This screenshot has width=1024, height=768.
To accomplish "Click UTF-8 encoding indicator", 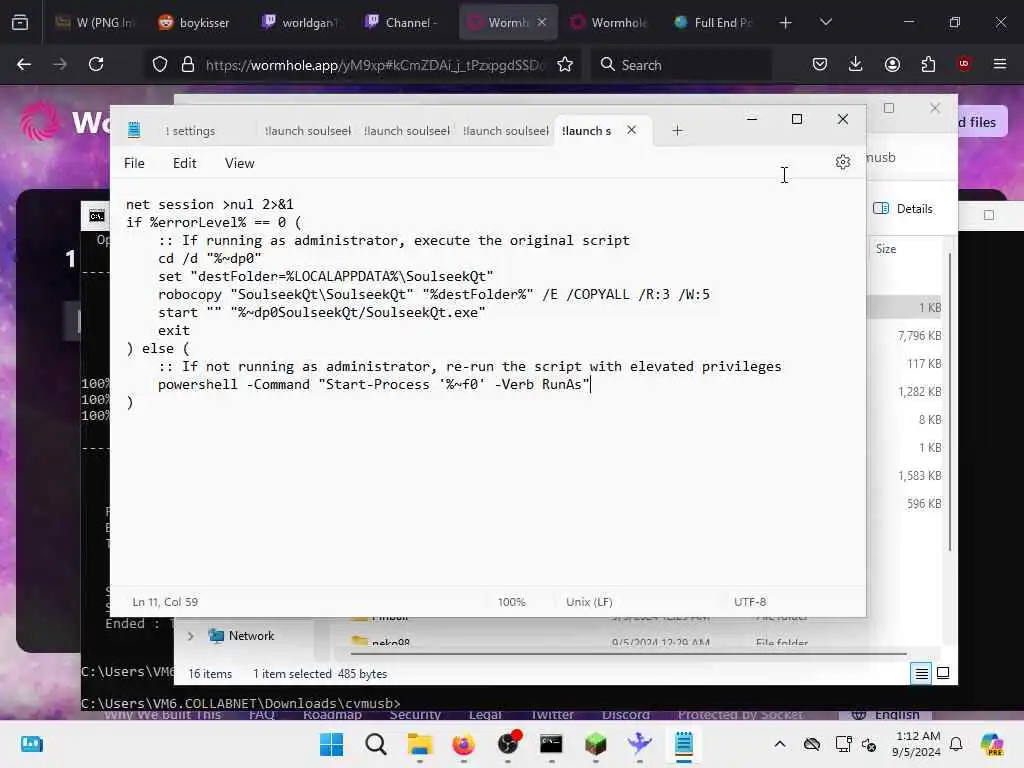I will click(750, 601).
